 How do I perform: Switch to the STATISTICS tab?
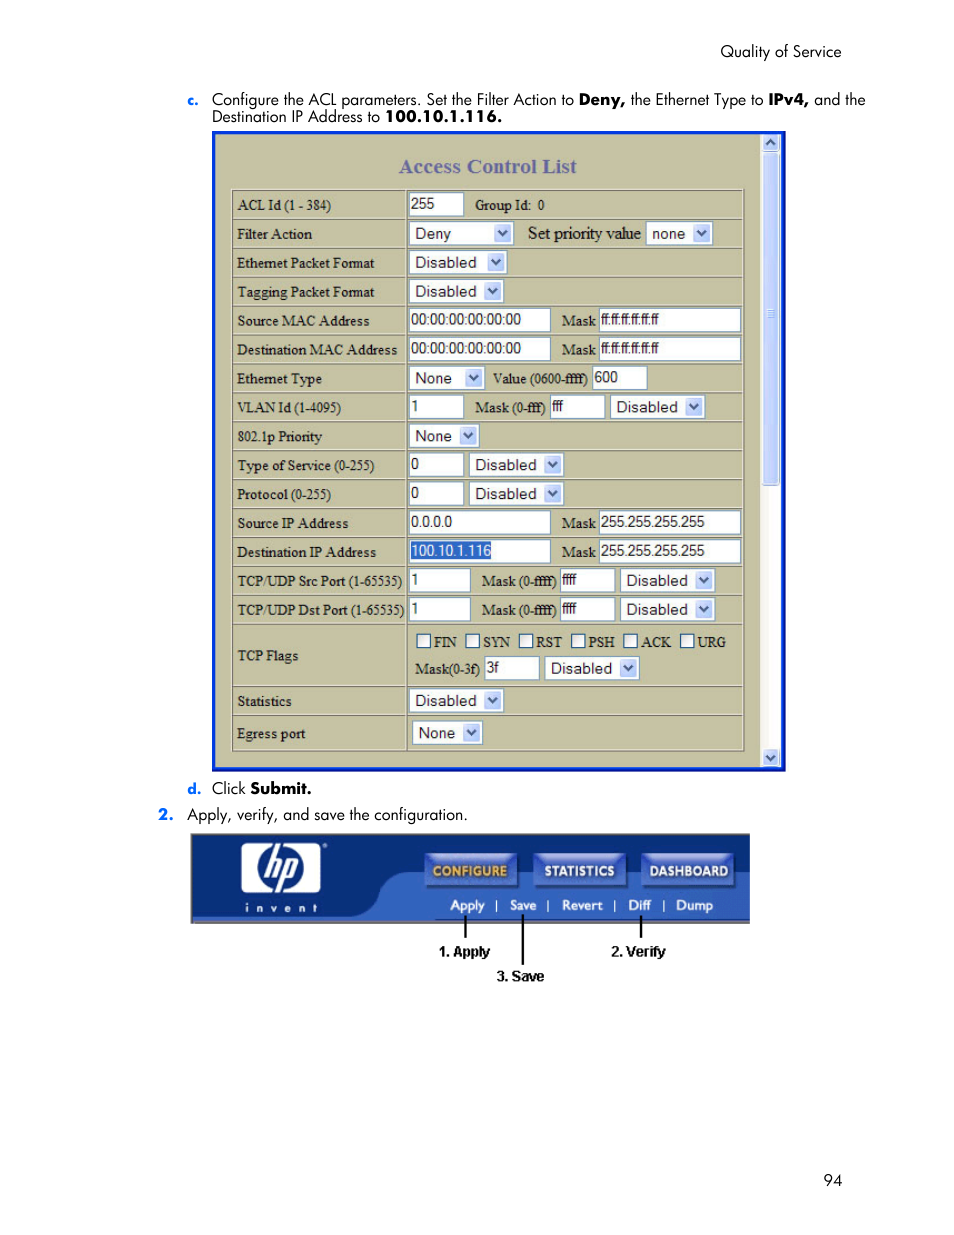coord(579,870)
